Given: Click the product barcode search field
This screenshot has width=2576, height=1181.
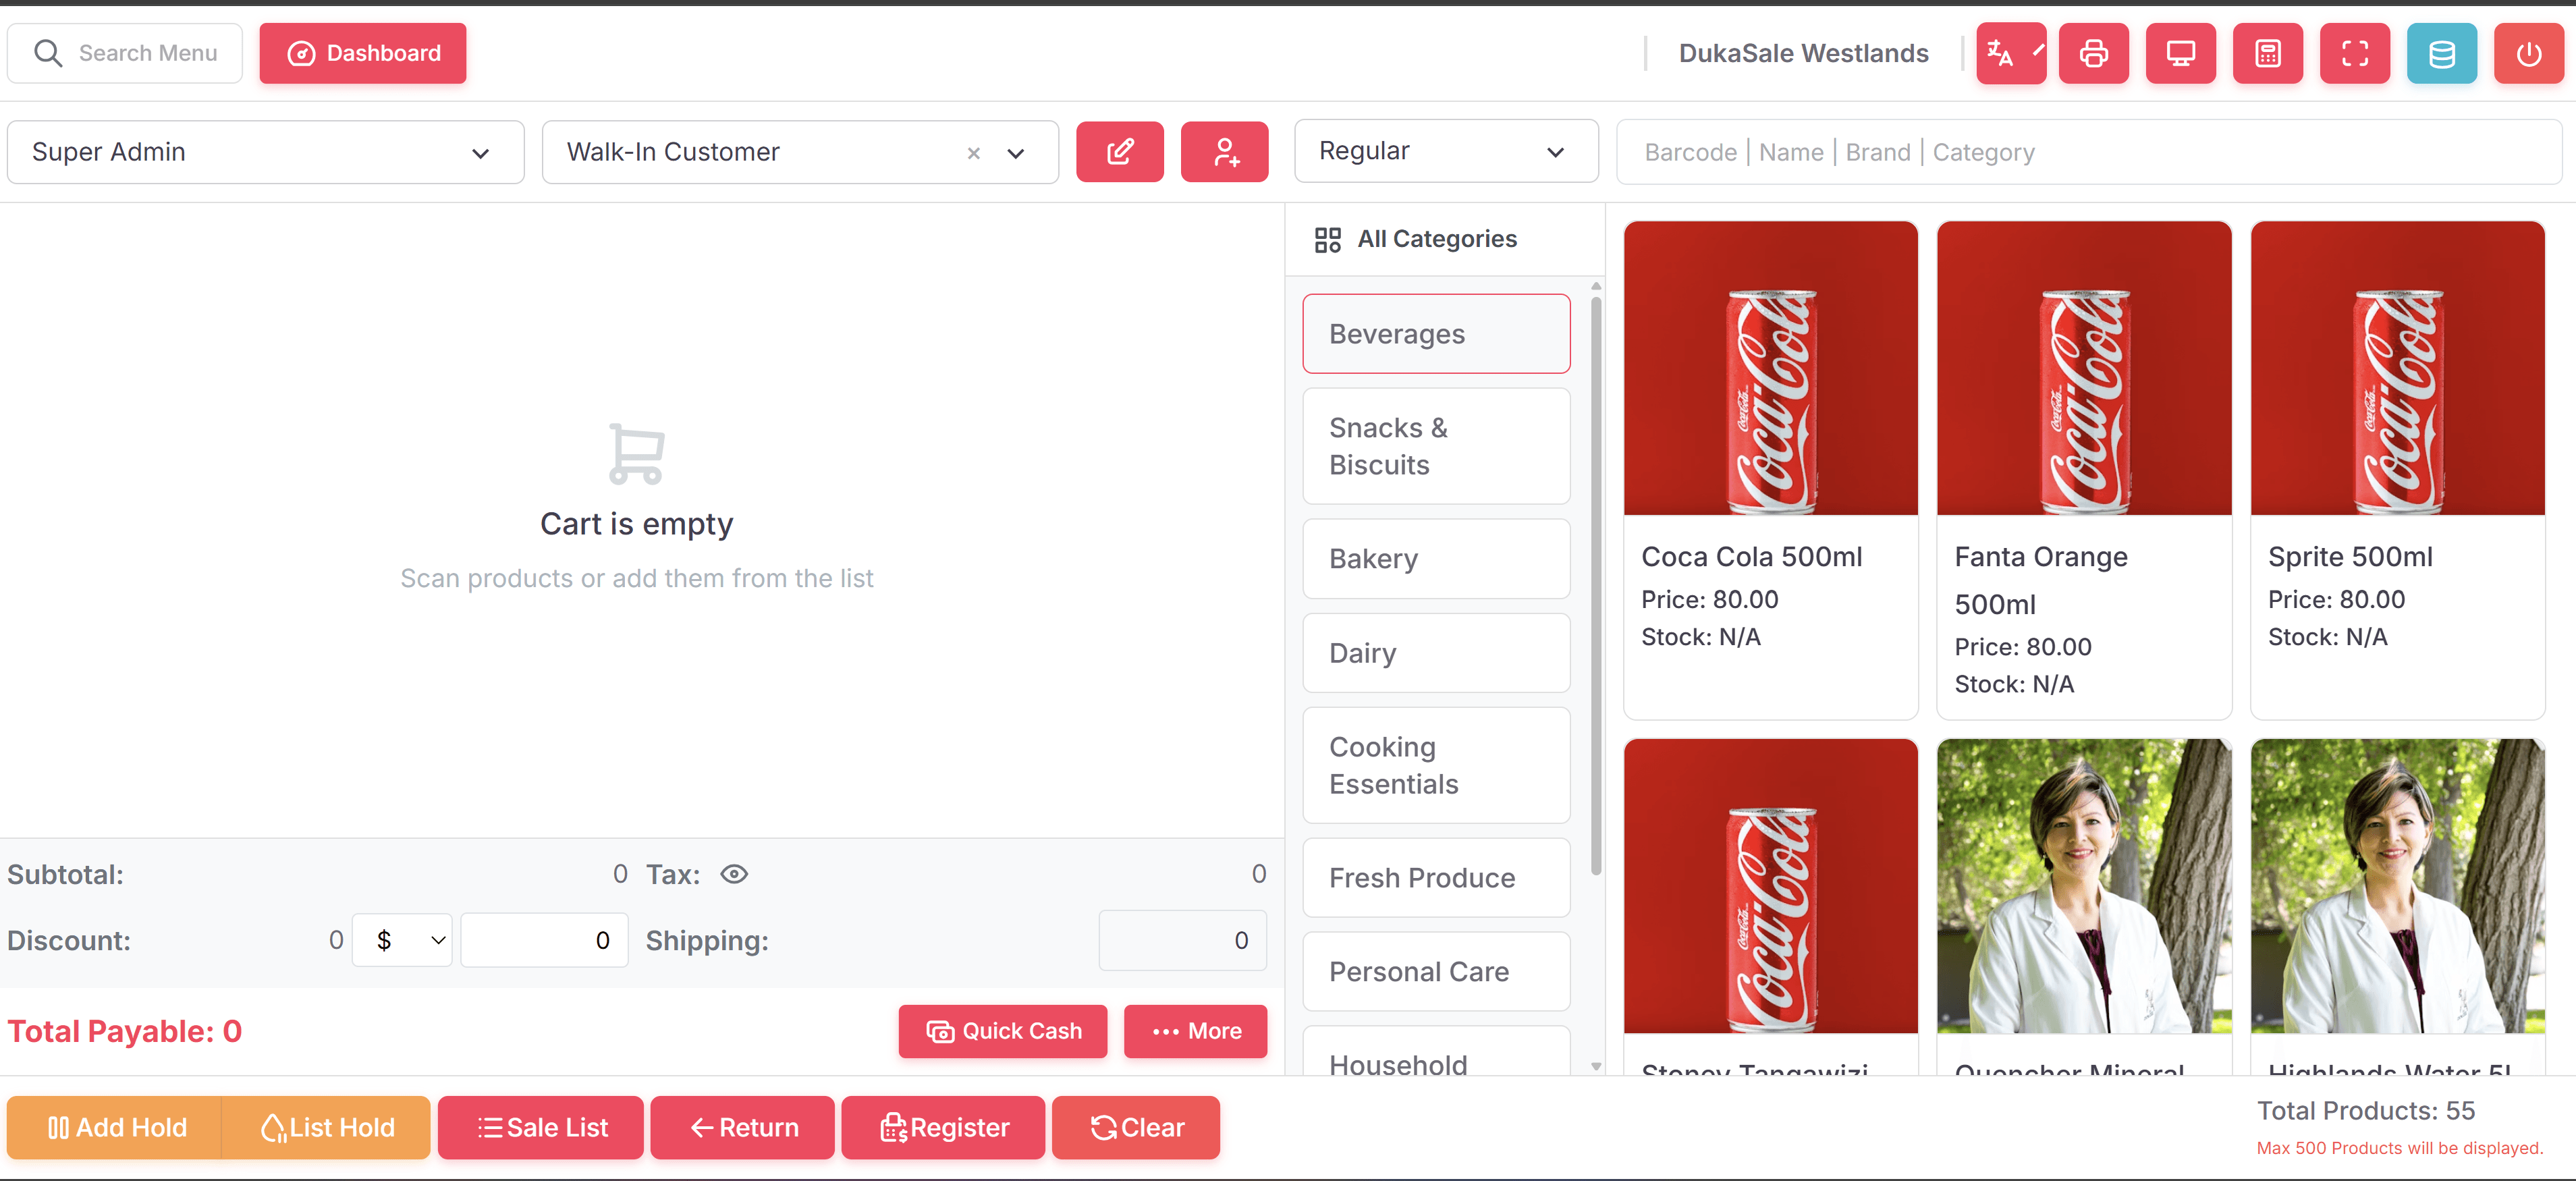Looking at the screenshot, I should (2089, 152).
